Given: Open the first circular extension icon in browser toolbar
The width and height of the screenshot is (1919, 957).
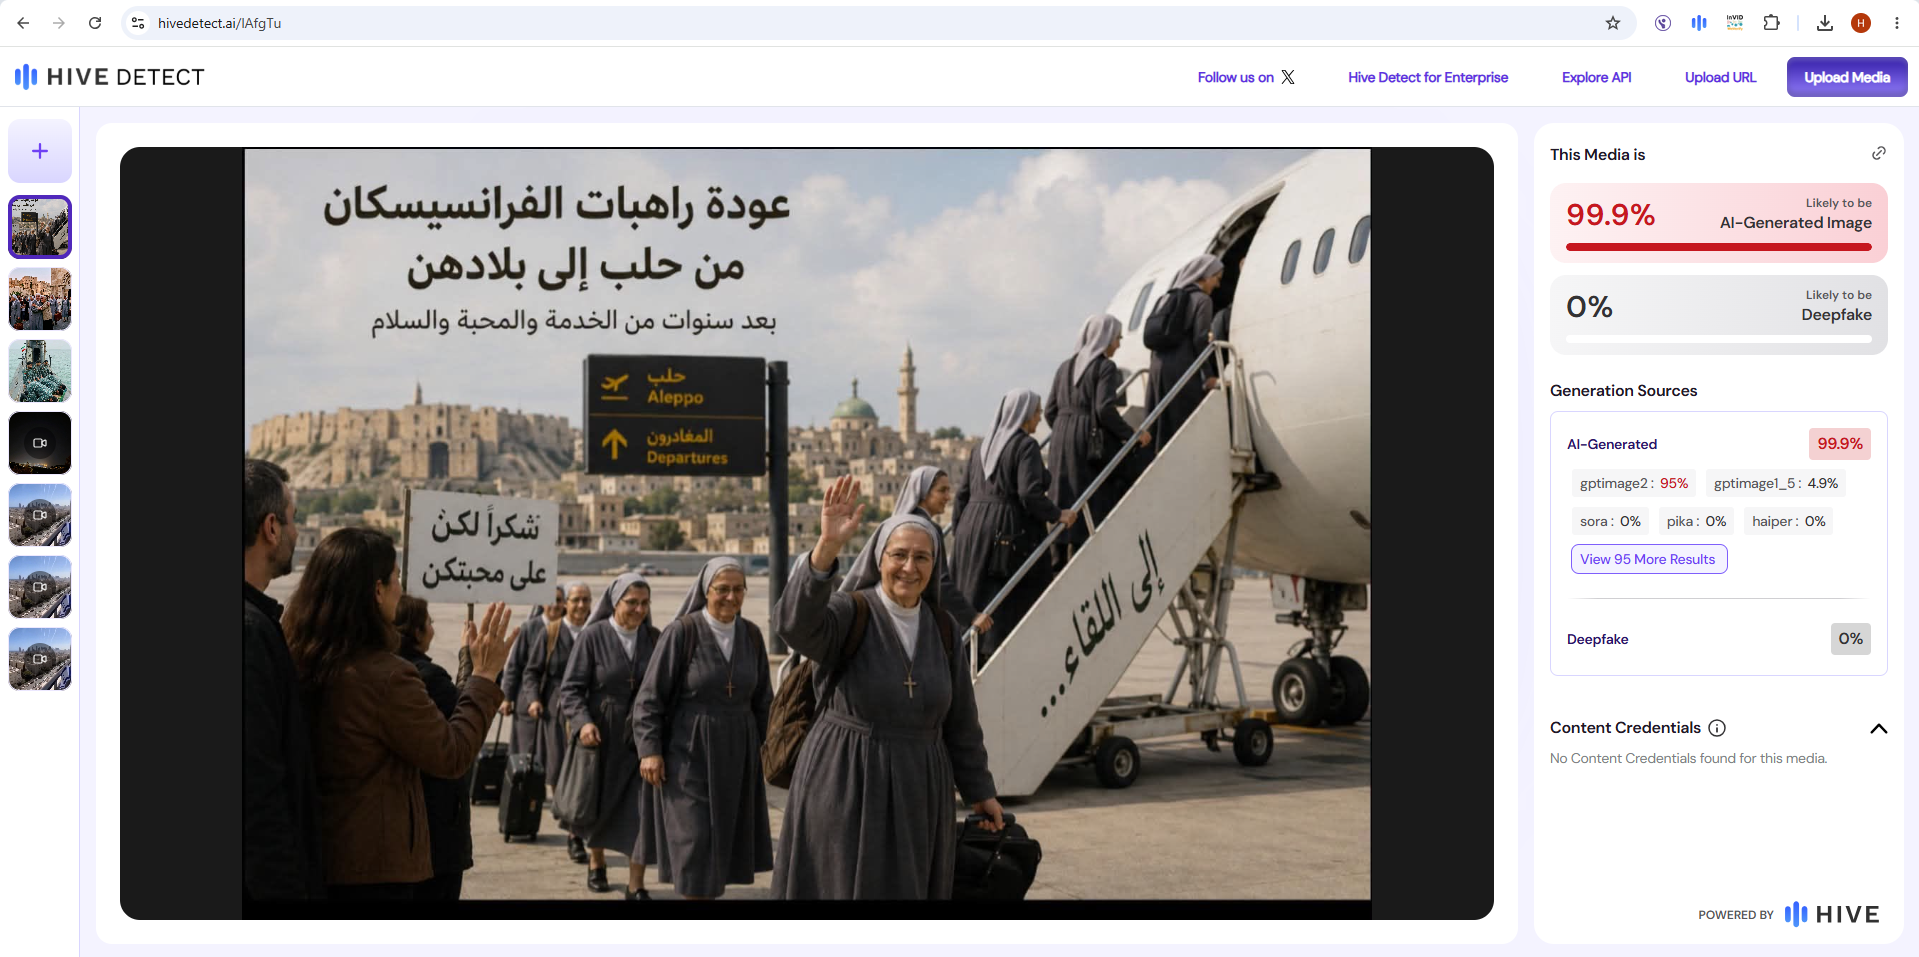Looking at the screenshot, I should [x=1663, y=23].
